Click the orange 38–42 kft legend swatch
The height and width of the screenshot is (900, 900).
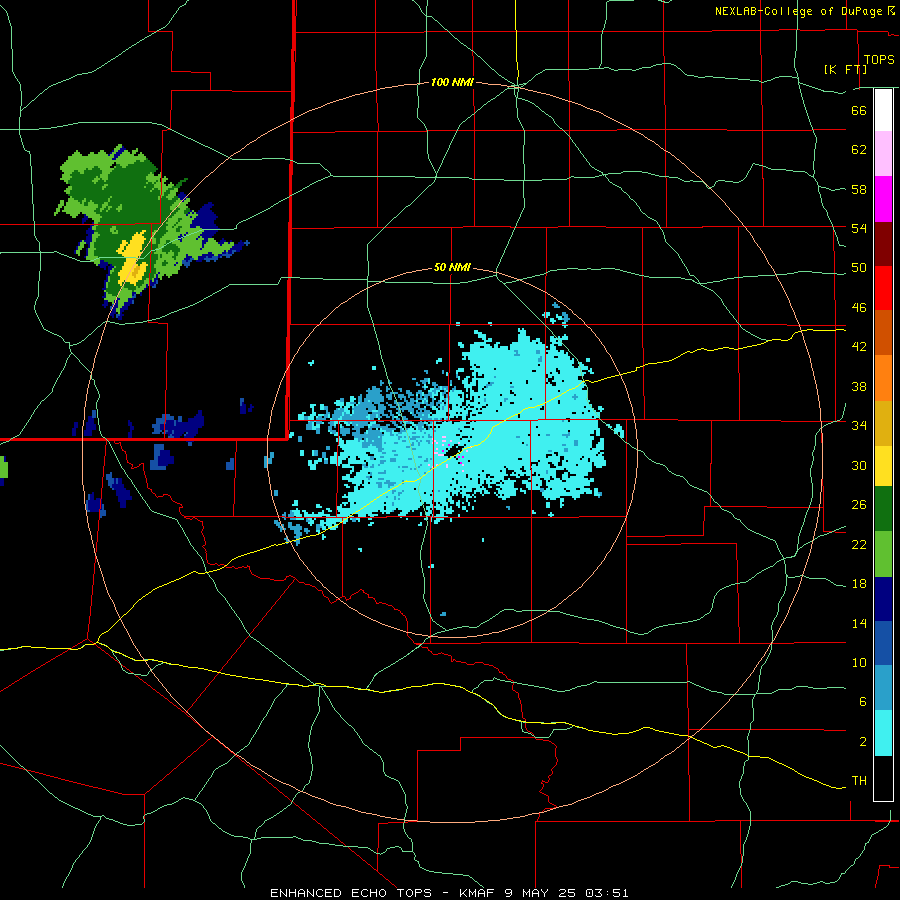pyautogui.click(x=883, y=378)
